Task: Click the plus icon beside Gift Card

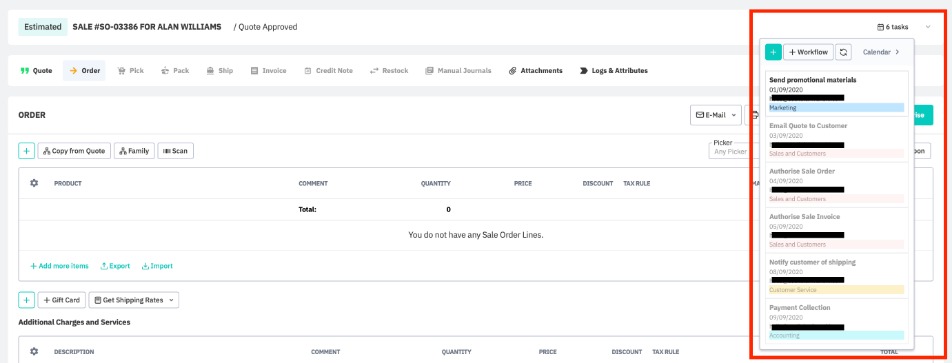Action: coord(26,300)
